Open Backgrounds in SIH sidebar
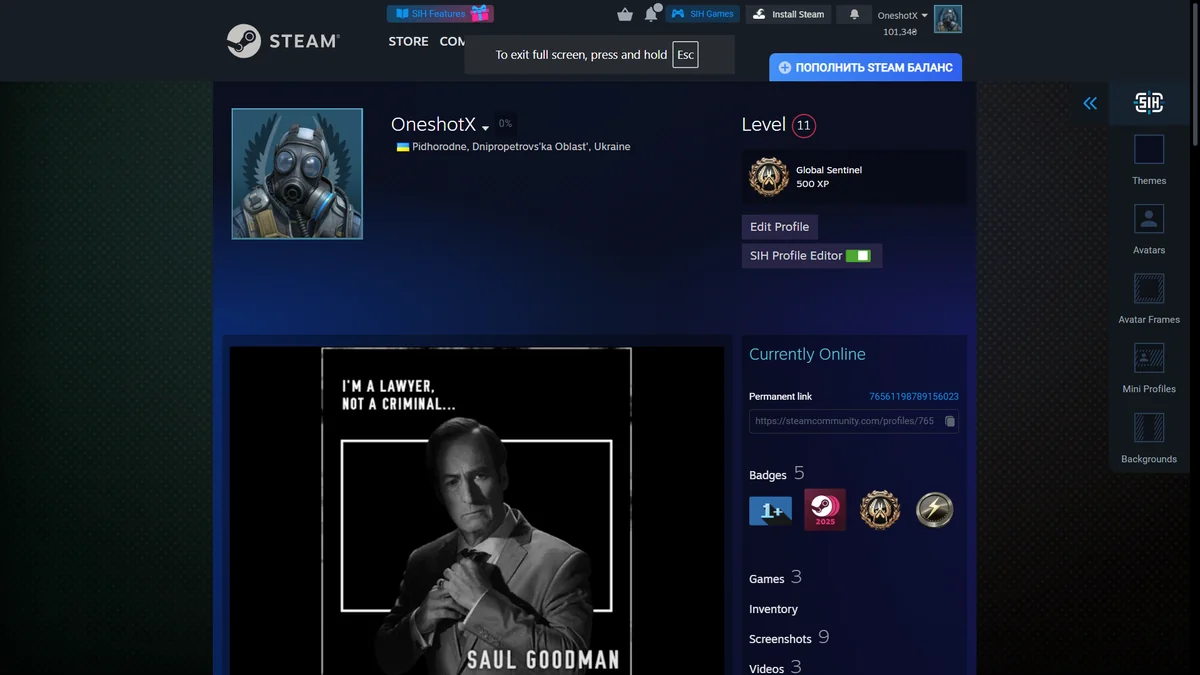 (x=1149, y=438)
